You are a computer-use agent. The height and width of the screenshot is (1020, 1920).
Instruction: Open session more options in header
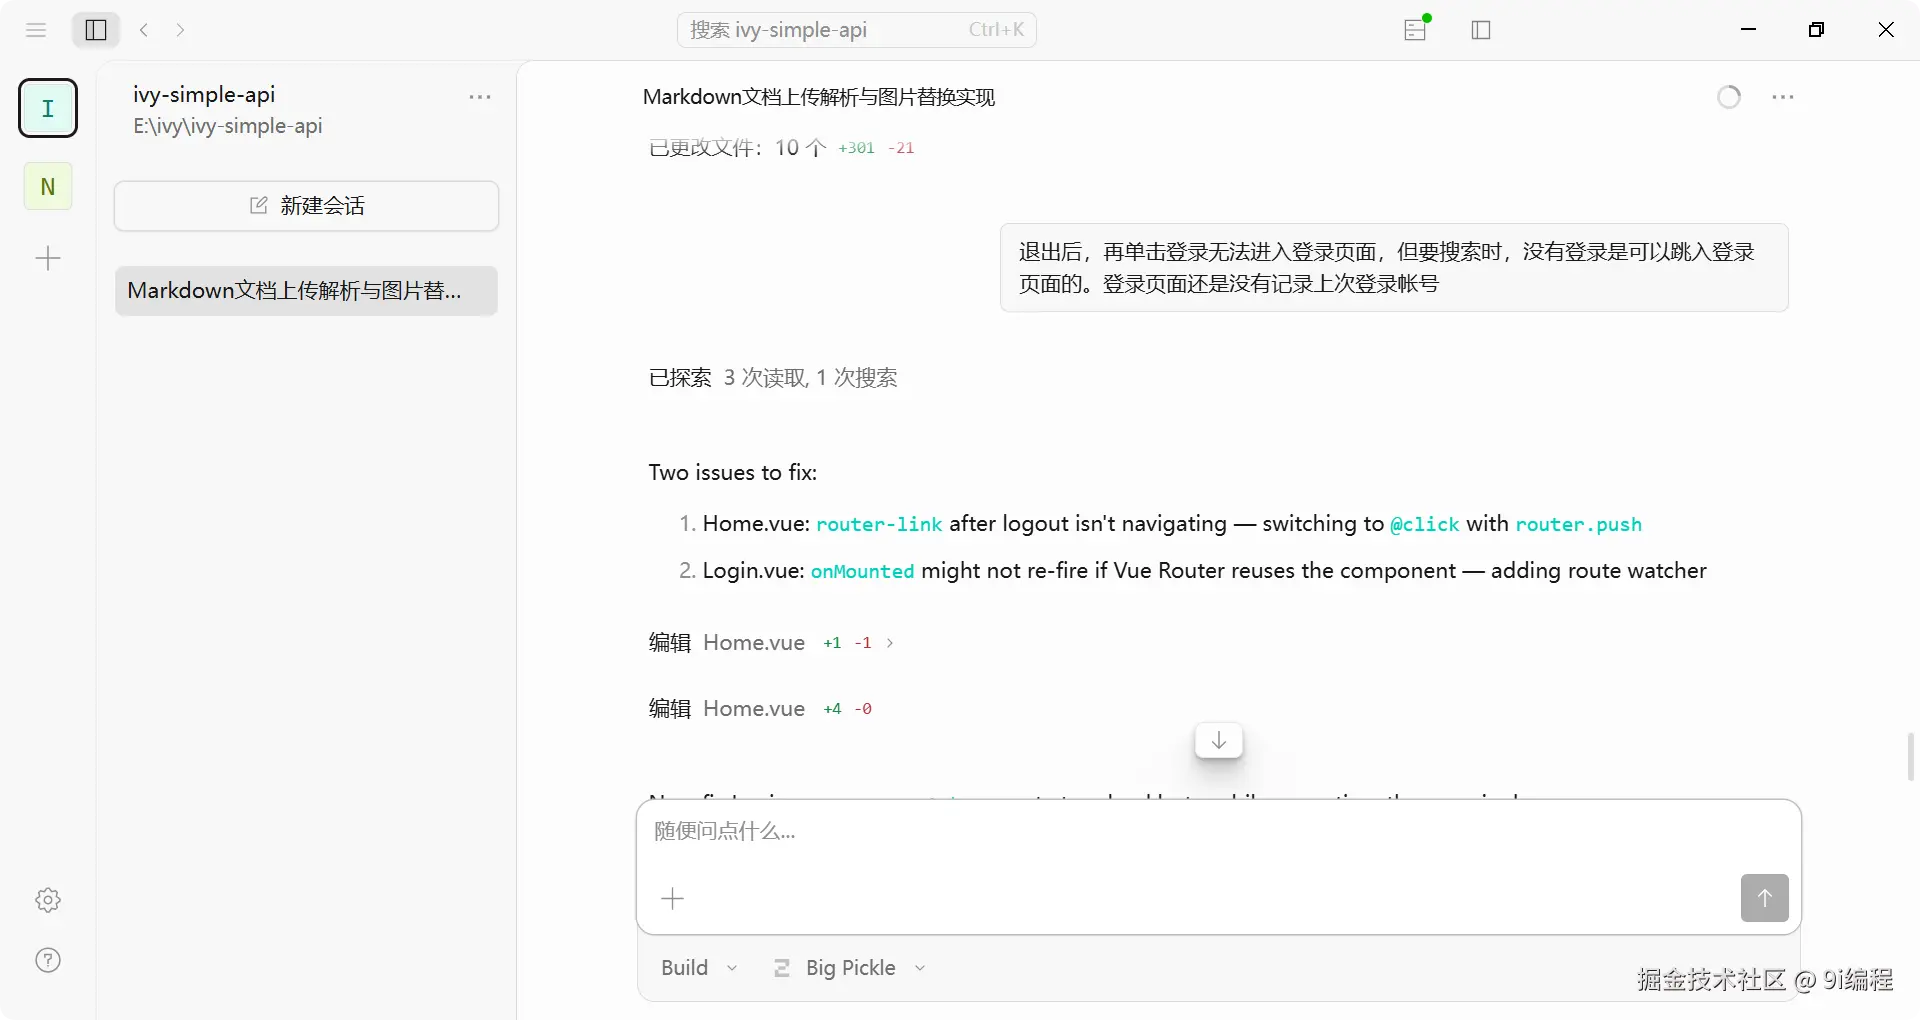pyautogui.click(x=1783, y=97)
